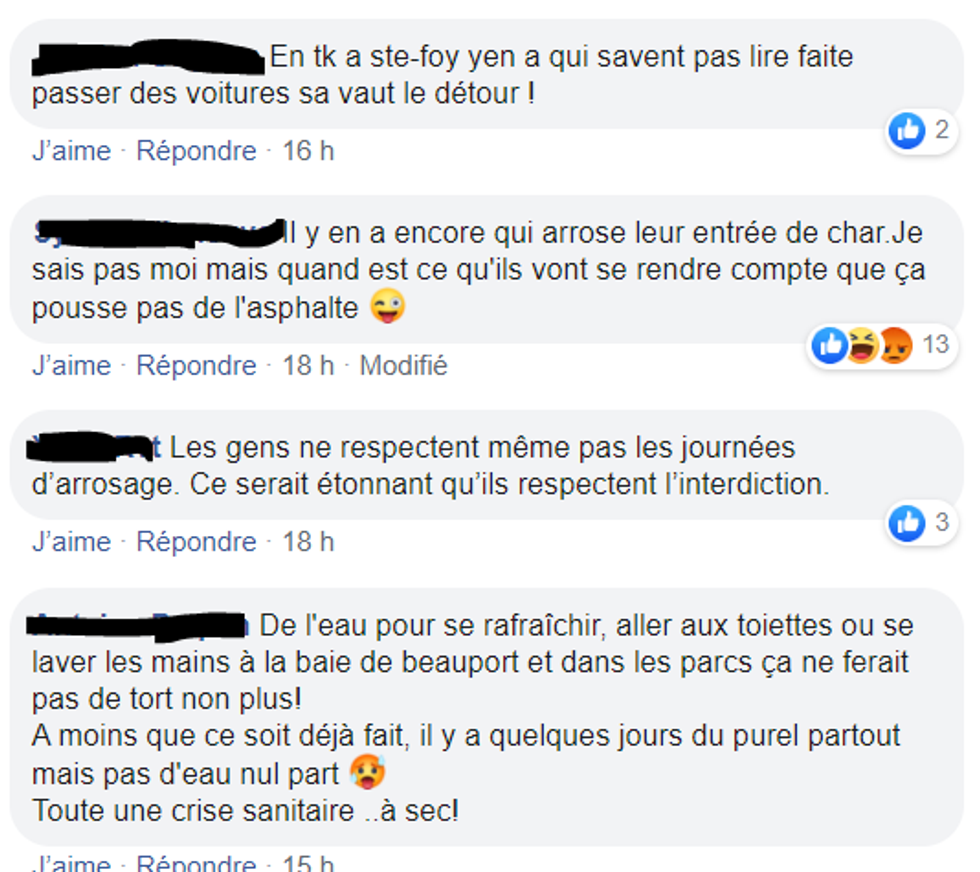Click the blue thumbs-up reaction on the Ste-Foy comment
This screenshot has width=980, height=872.
[907, 130]
